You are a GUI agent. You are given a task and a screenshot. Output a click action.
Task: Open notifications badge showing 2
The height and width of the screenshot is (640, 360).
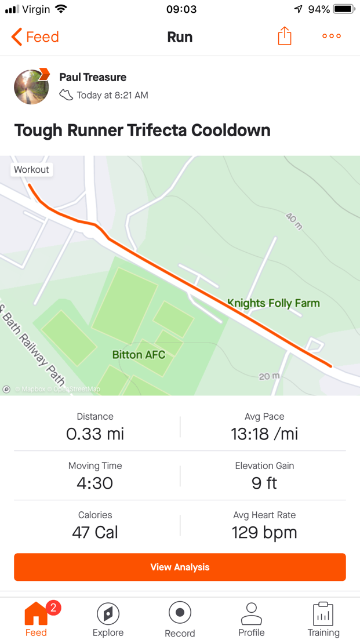click(53, 608)
